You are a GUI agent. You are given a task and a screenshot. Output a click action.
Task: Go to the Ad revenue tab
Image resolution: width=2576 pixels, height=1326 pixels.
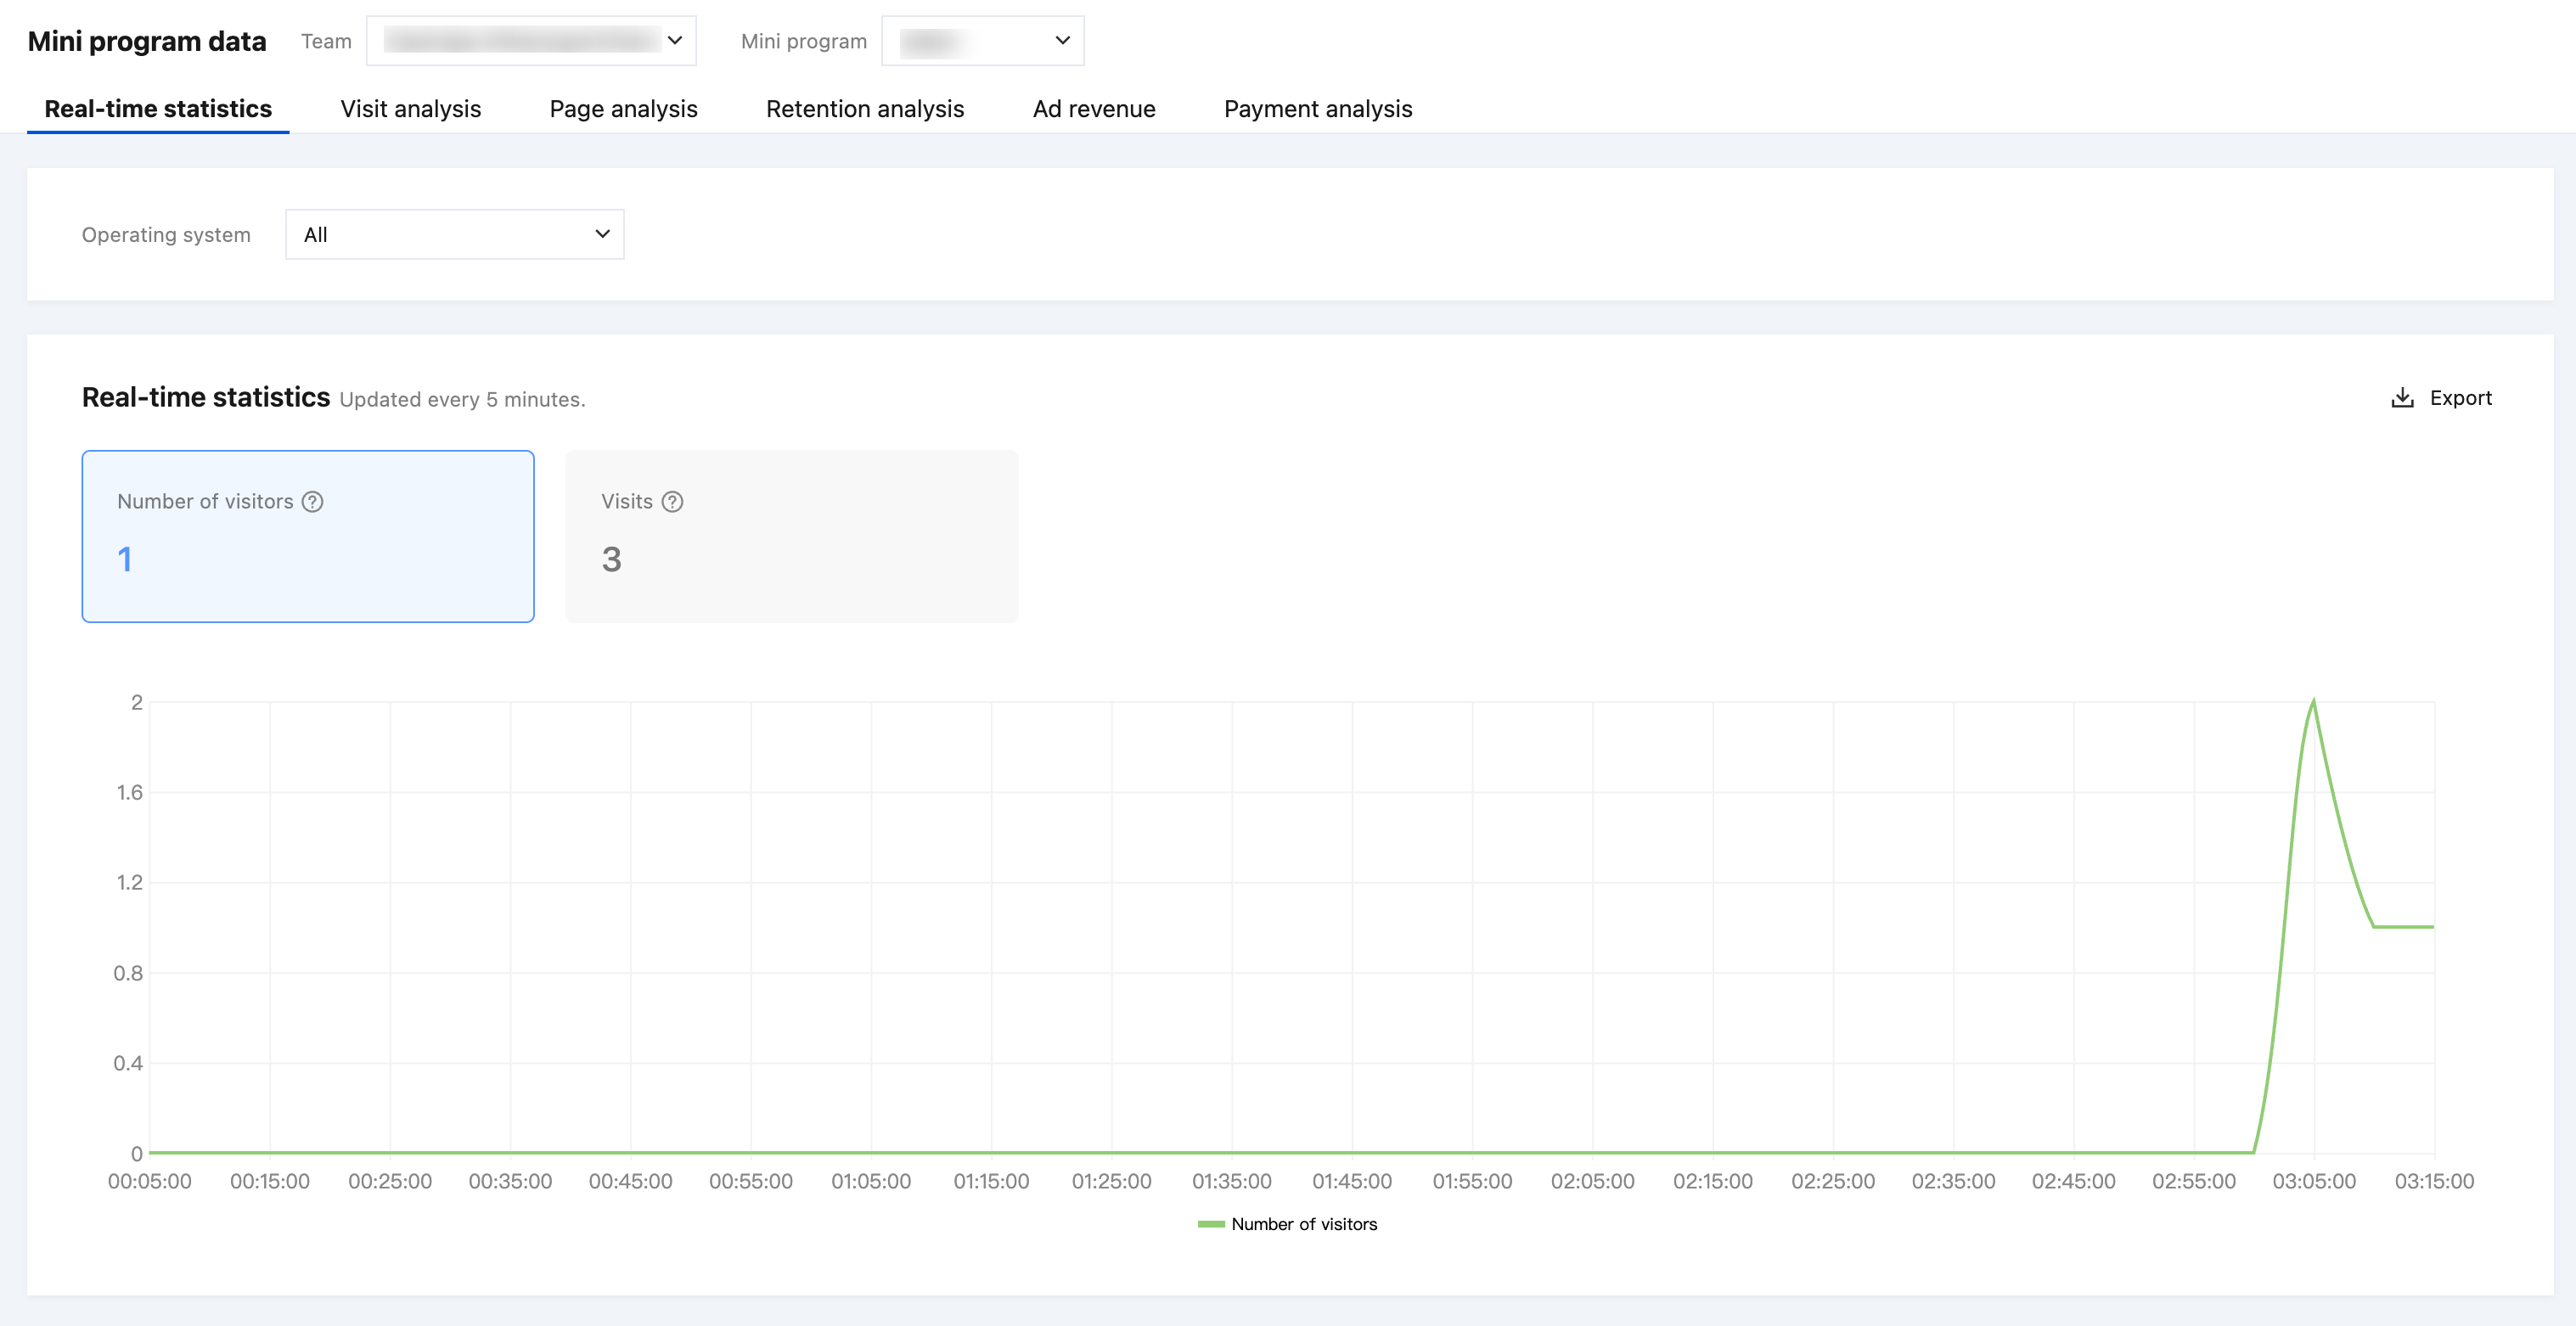coord(1094,109)
